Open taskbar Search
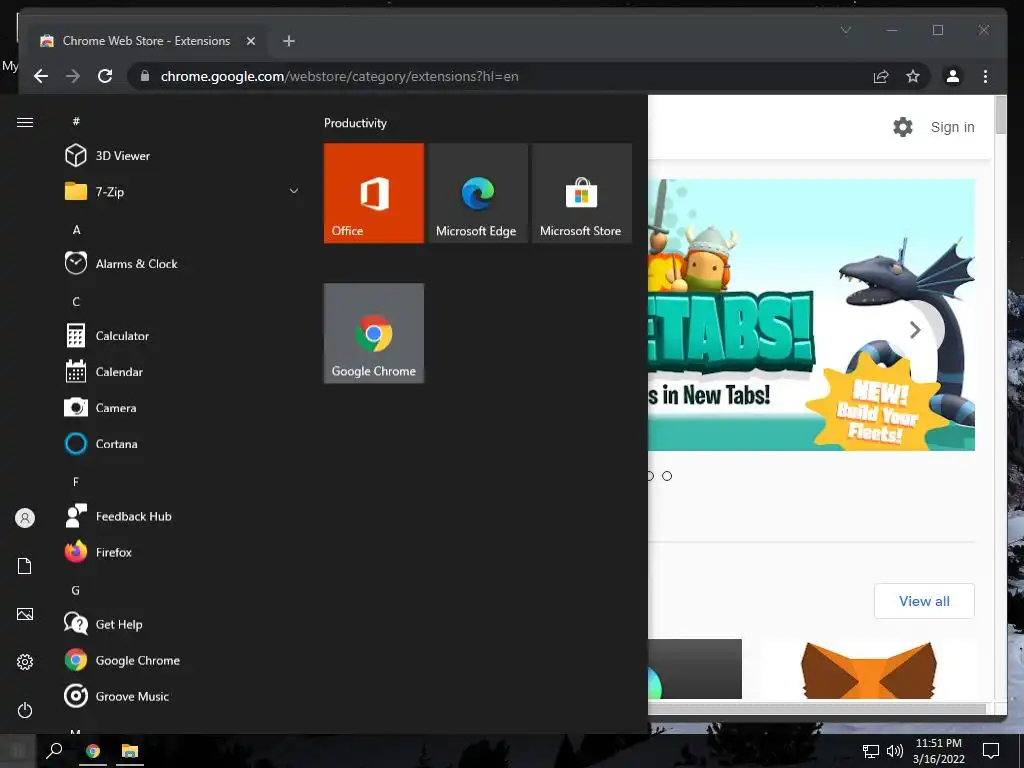 click(x=54, y=751)
